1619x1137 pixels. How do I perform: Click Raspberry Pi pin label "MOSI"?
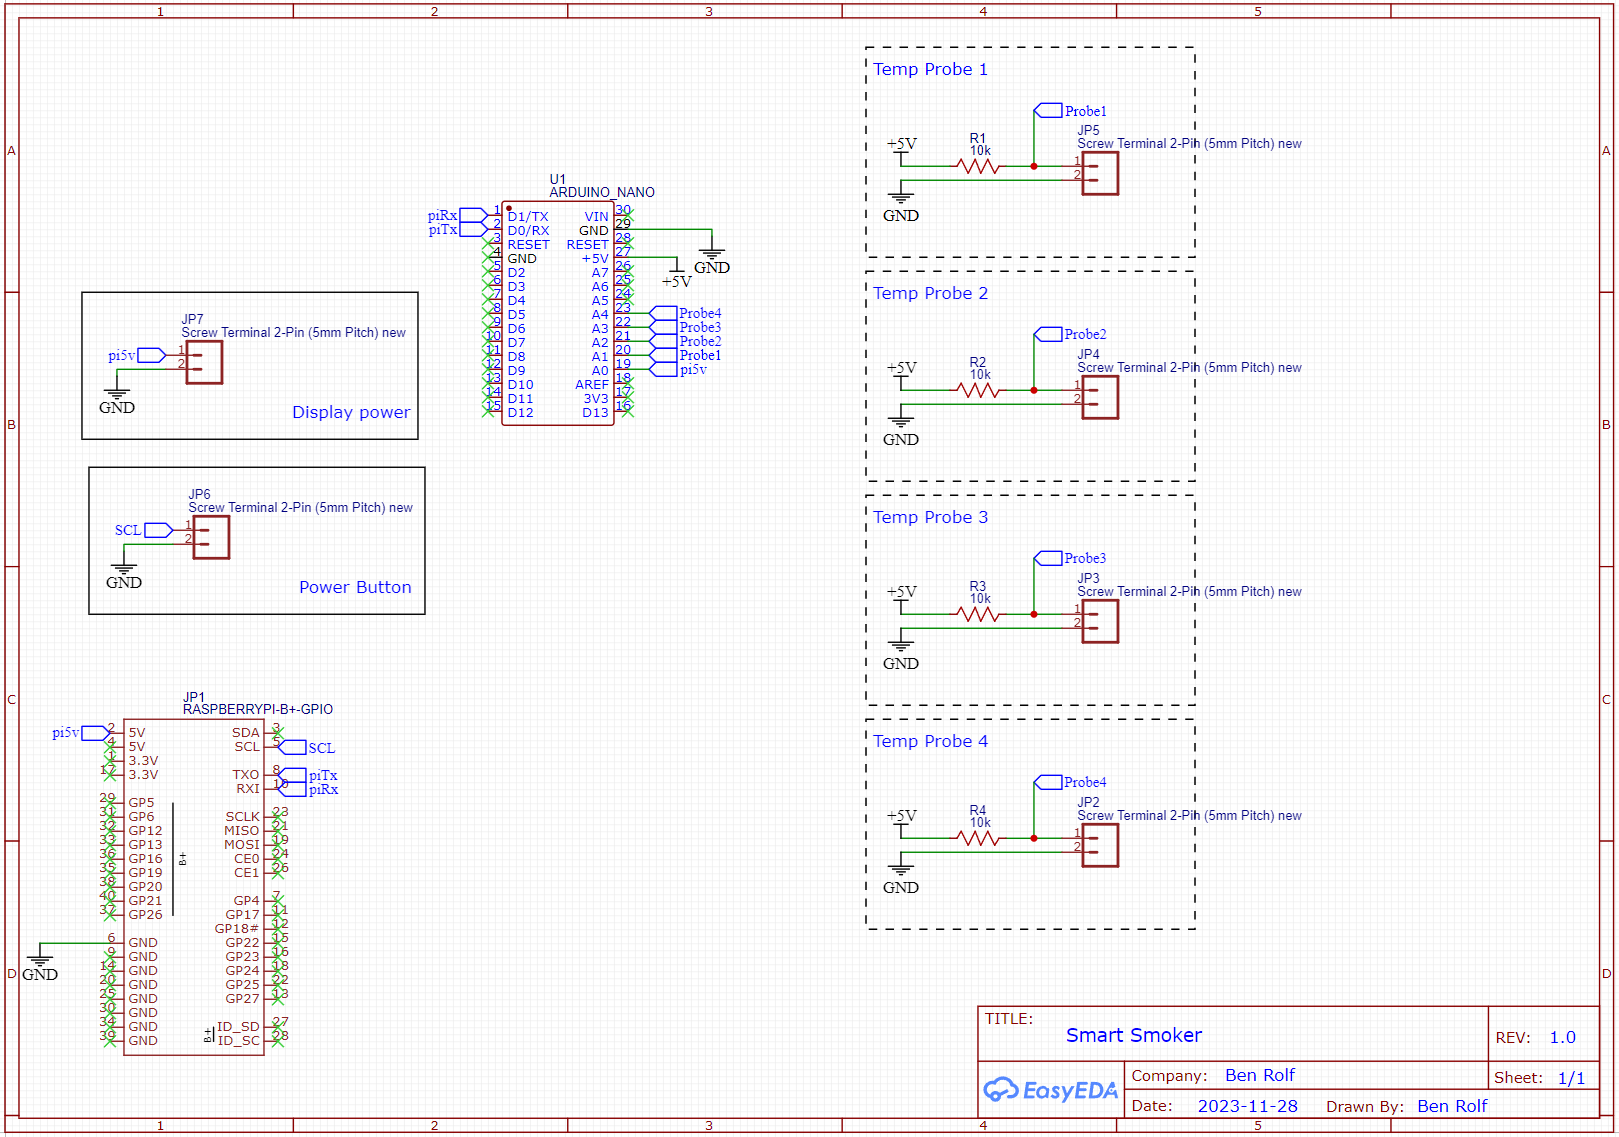click(x=242, y=845)
